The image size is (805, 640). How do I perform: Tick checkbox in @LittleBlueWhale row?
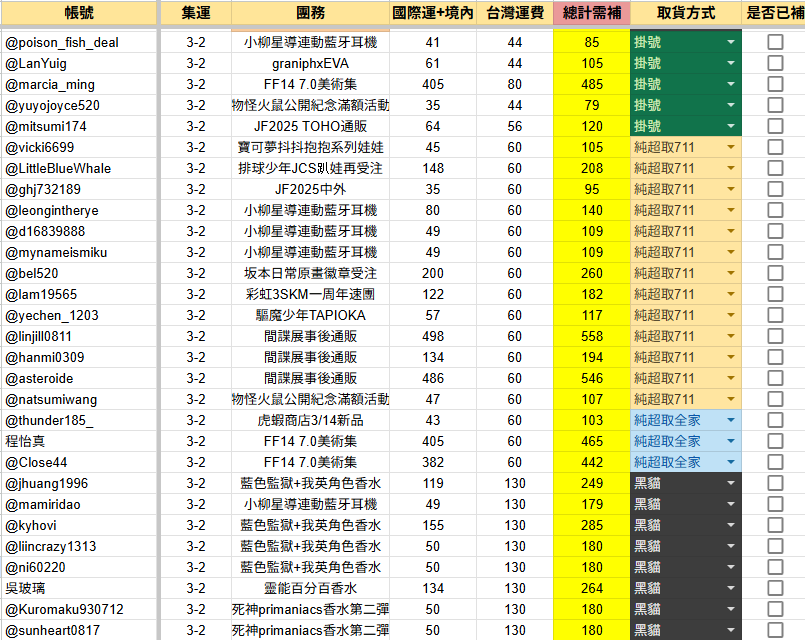tap(775, 168)
